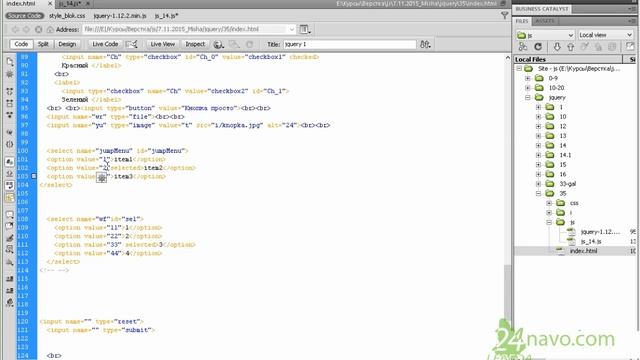The height and width of the screenshot is (360, 640).
Task: Select the Source Code related file
Action: [x=24, y=16]
